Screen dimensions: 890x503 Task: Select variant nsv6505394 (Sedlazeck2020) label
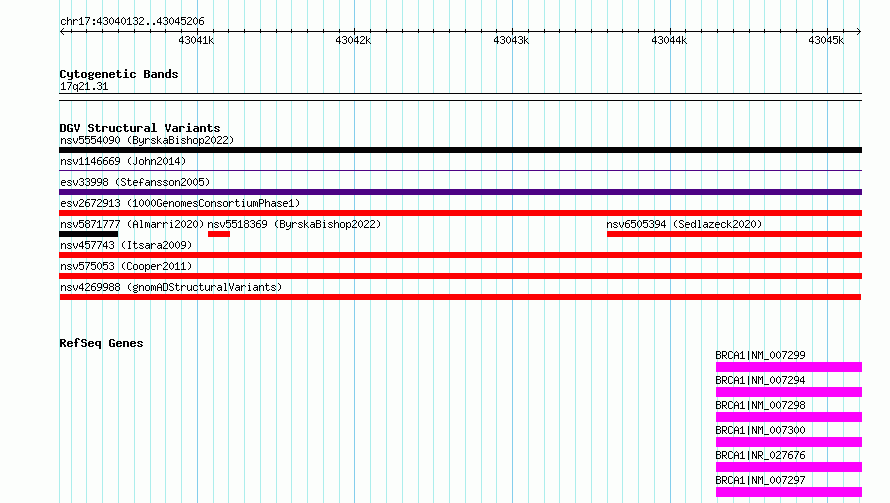[x=684, y=224]
